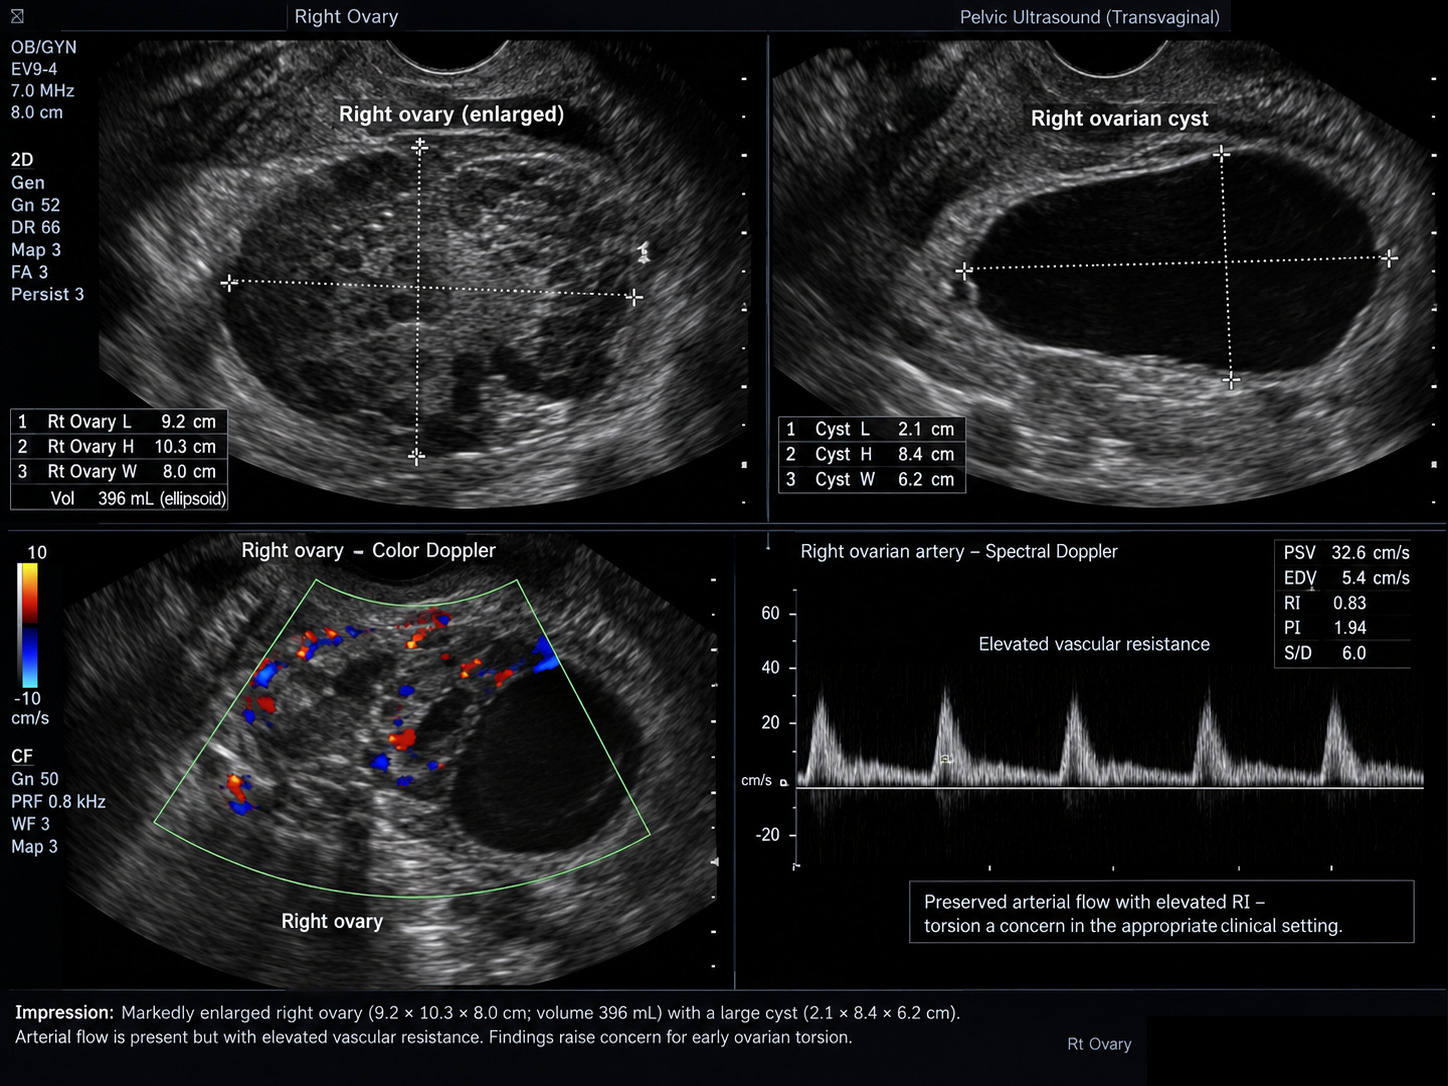
Task: Click bottom caliper marker on enlarged ovary
Action: [417, 456]
